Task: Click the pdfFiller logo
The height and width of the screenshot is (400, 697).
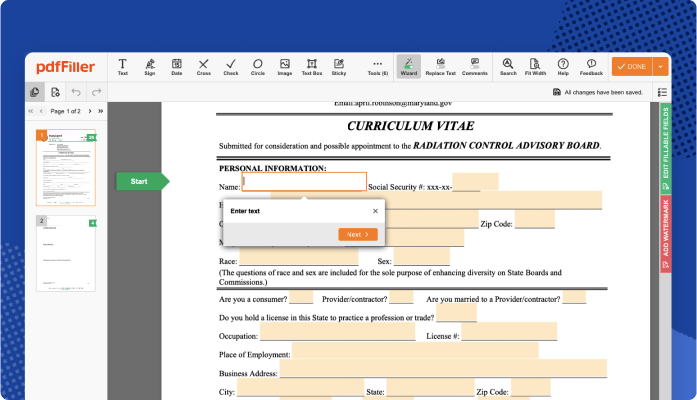Action: [x=65, y=67]
